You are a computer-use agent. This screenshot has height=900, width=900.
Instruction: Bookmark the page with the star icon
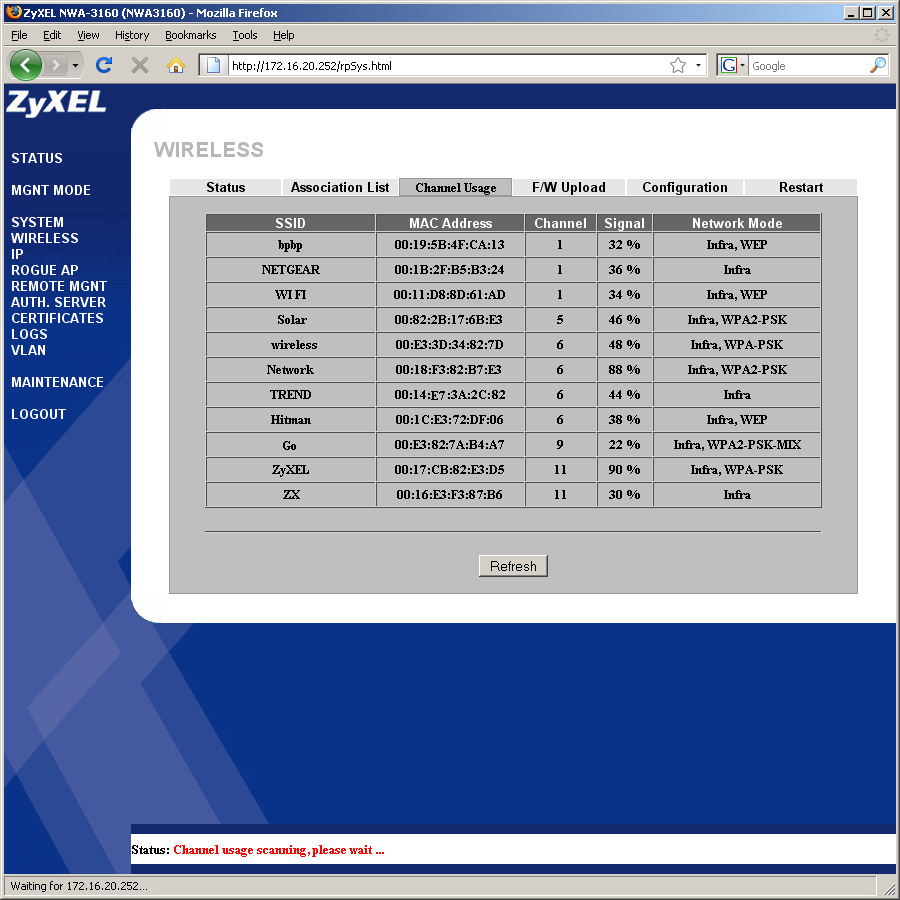point(678,65)
